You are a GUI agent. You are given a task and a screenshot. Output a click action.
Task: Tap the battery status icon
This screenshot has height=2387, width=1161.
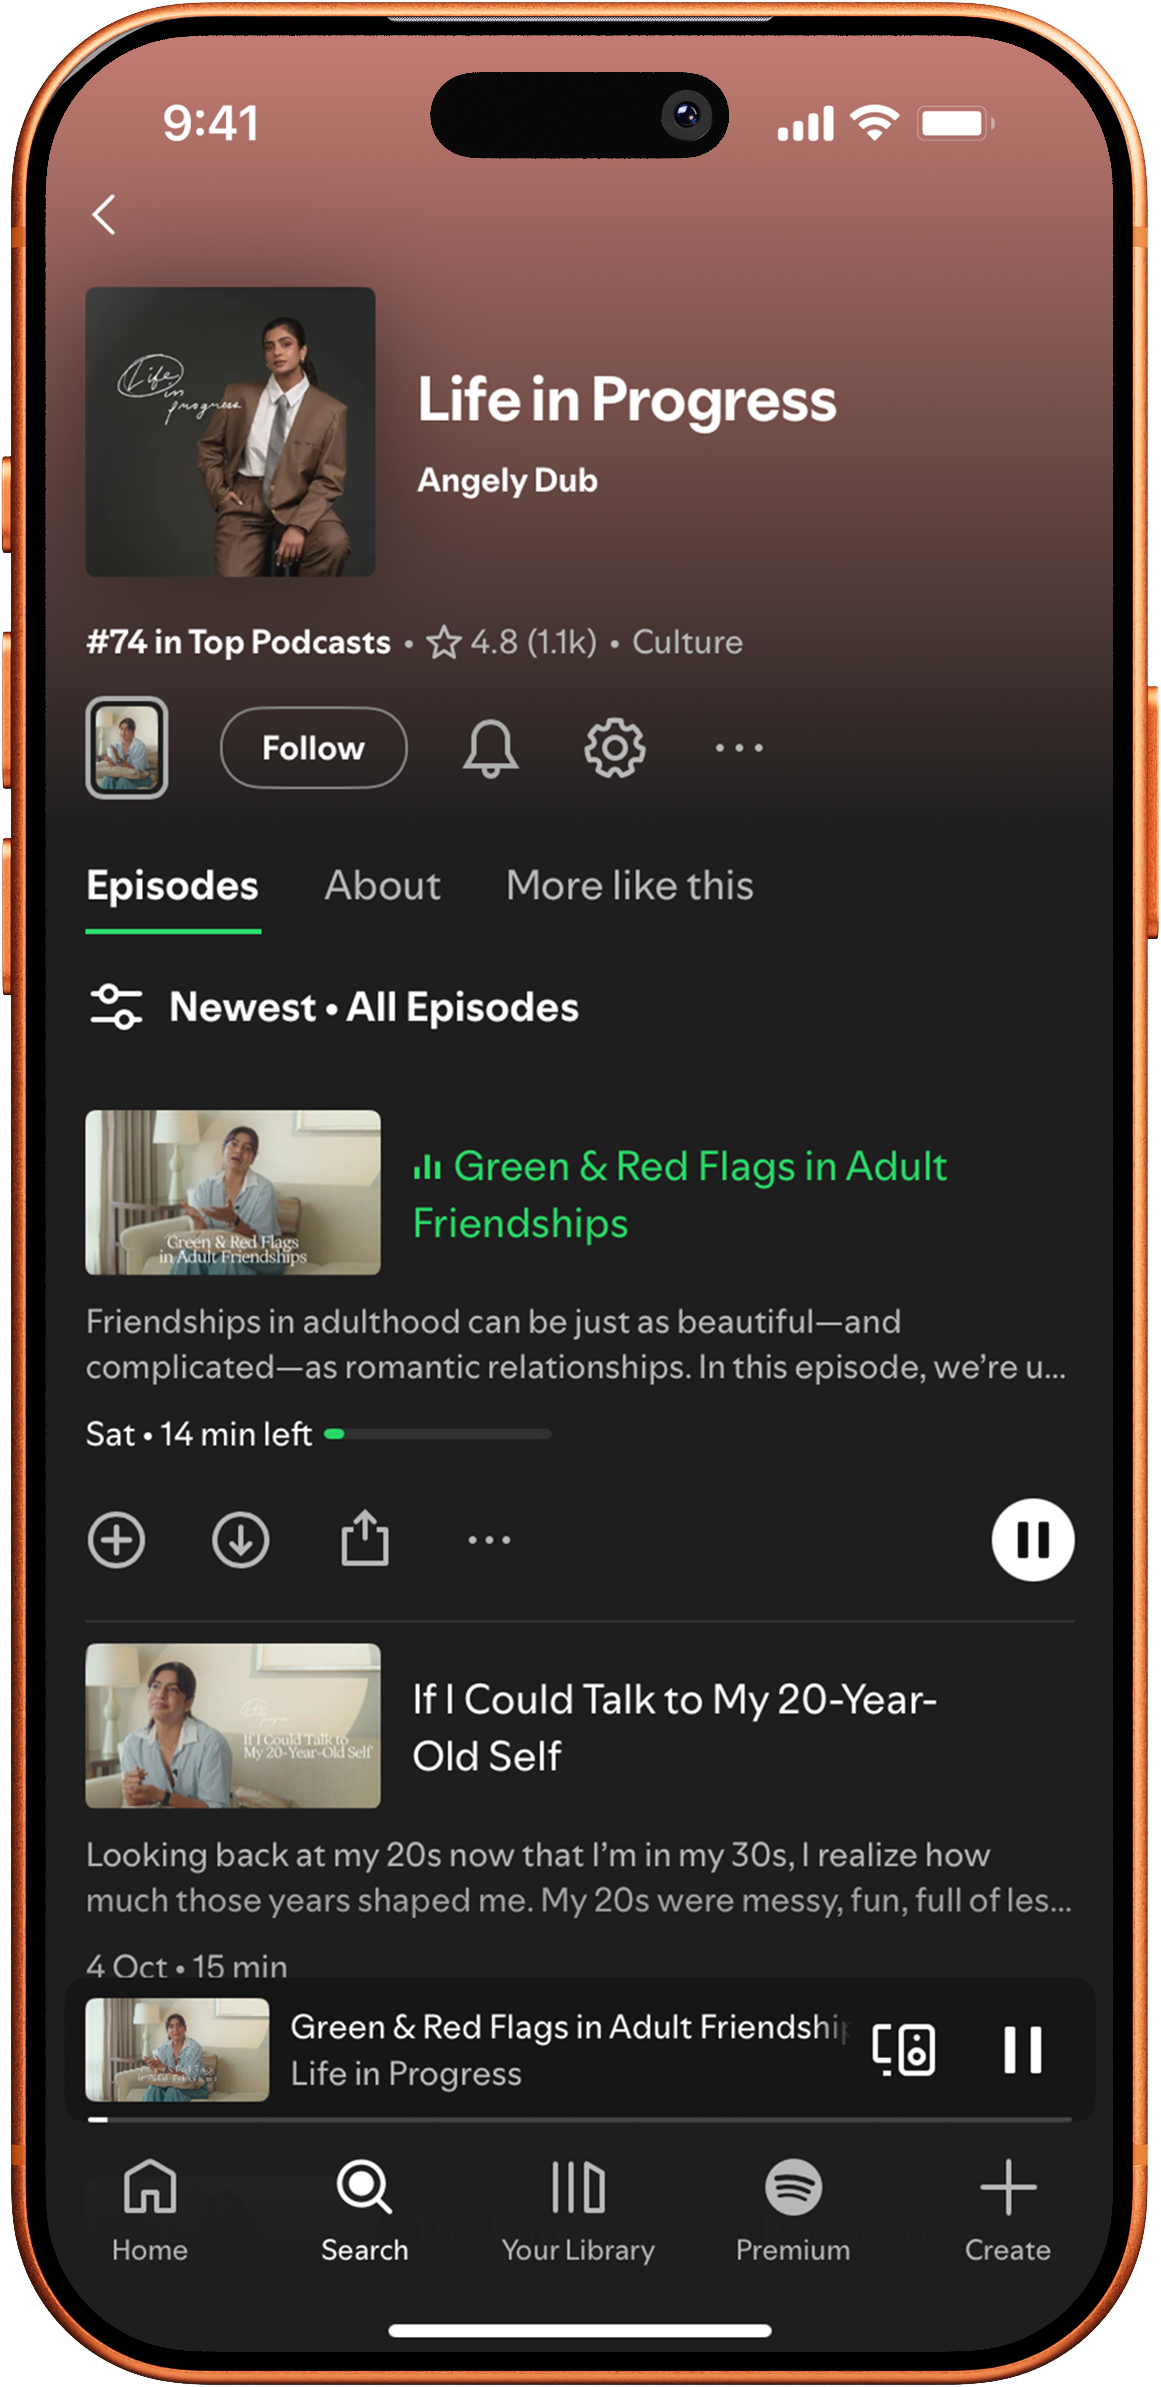pyautogui.click(x=957, y=124)
